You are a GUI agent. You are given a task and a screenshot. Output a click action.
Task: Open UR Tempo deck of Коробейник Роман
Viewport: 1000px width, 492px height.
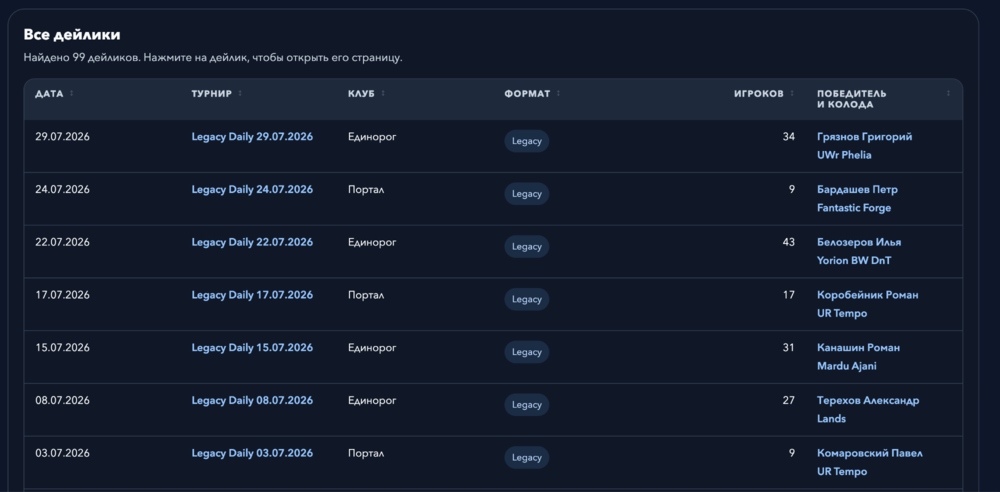pyautogui.click(x=842, y=313)
